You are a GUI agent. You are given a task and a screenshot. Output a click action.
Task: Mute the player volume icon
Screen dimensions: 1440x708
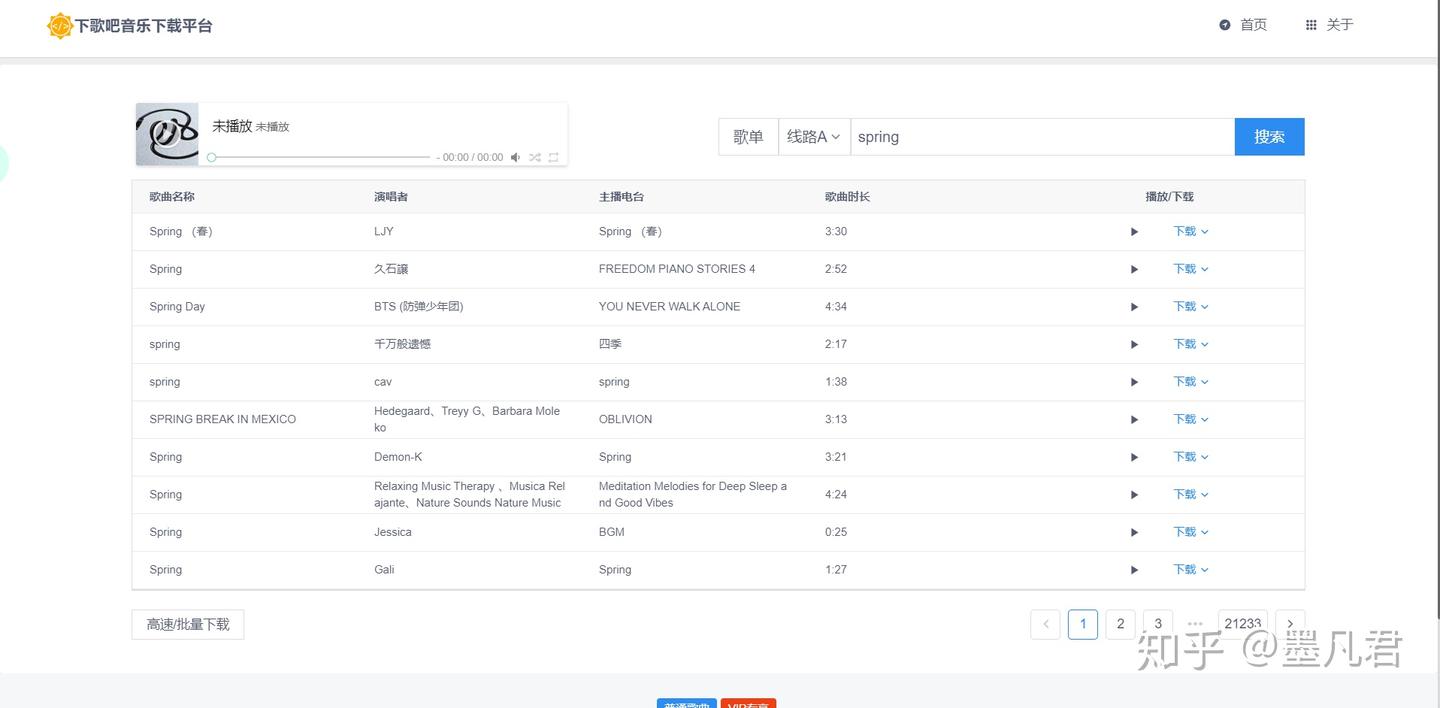pos(516,157)
